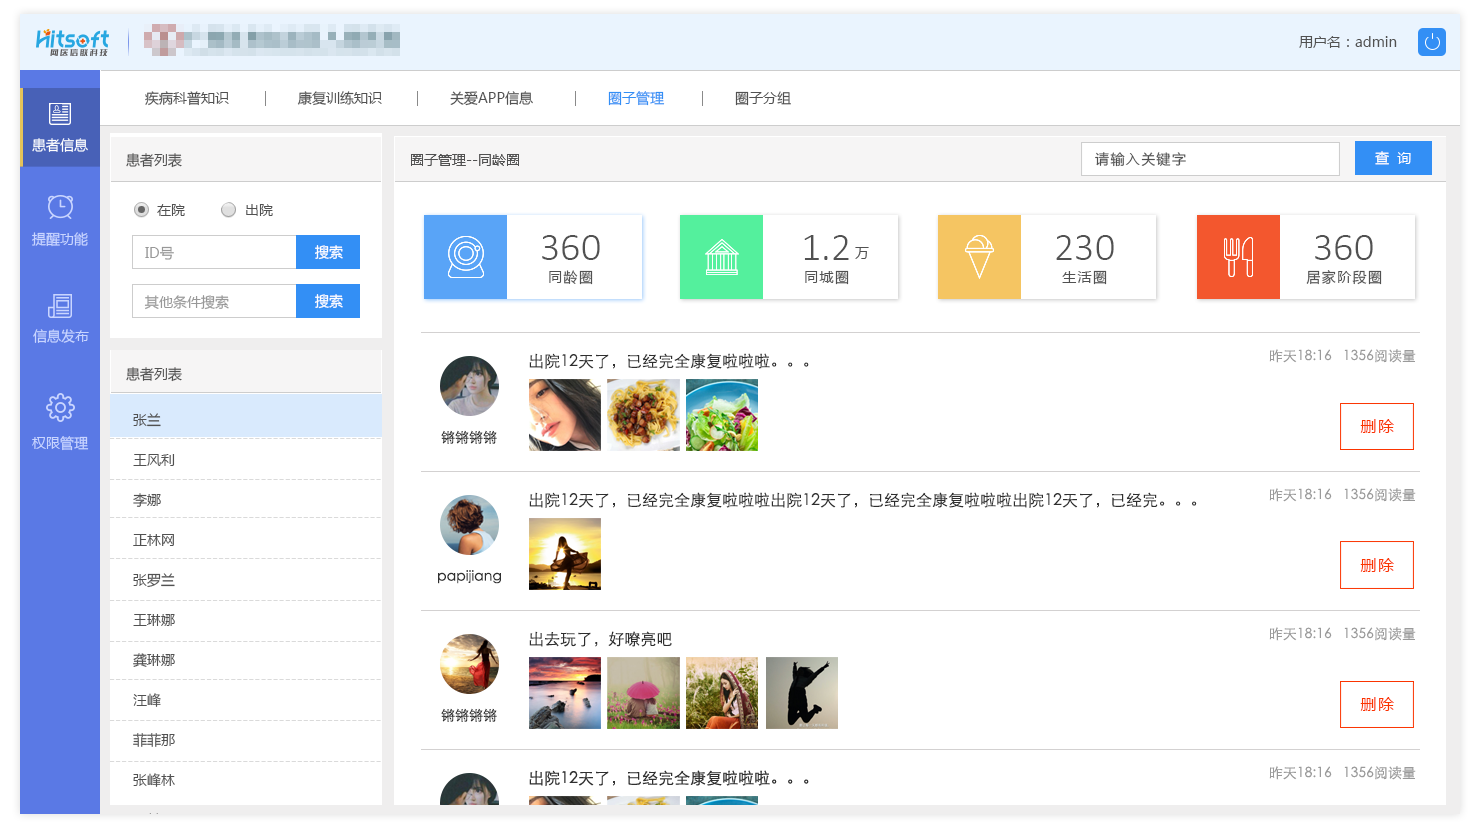Select patient 正林网
This screenshot has width=1478, height=834.
246,540
